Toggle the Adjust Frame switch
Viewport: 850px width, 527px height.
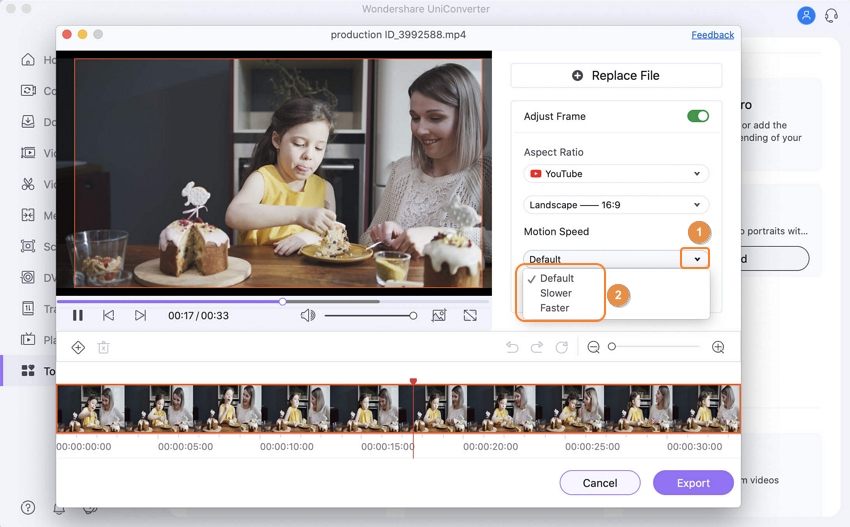698,116
